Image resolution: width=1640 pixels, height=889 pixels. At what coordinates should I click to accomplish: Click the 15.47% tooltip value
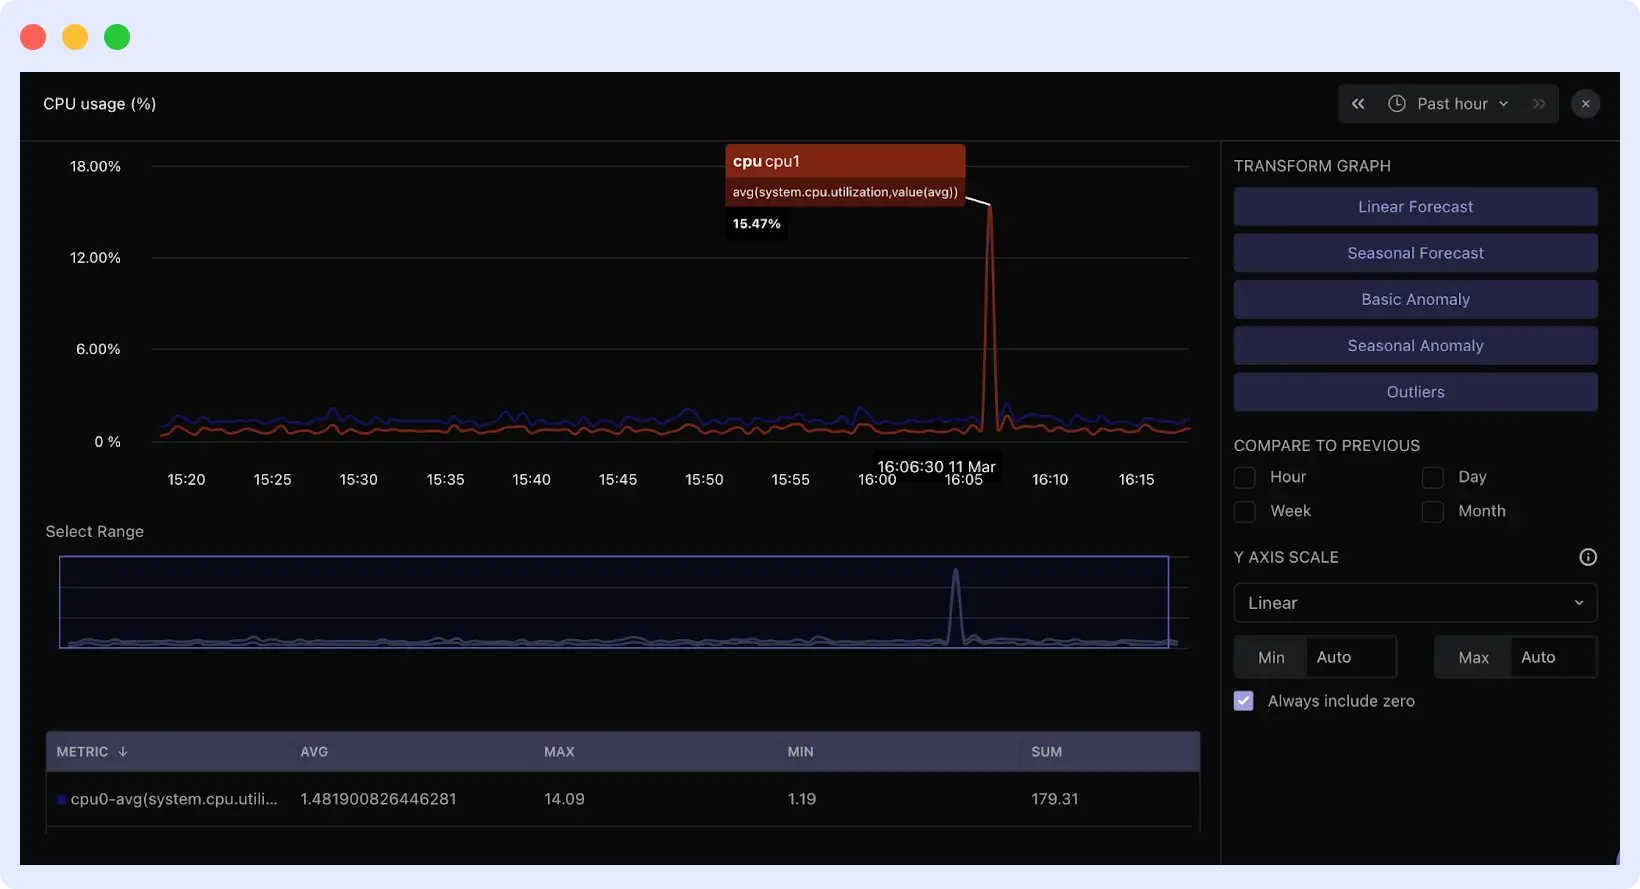click(756, 224)
